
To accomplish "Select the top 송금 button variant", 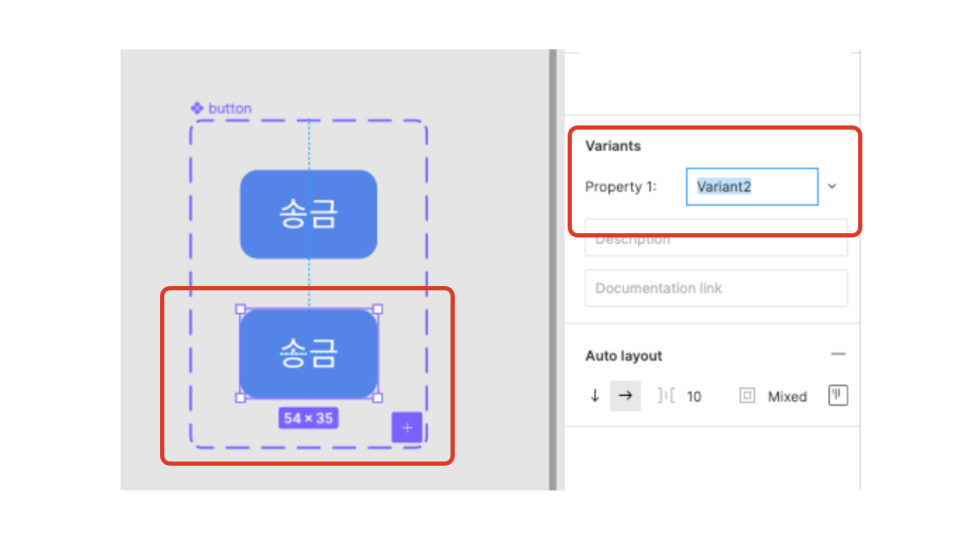I will click(x=309, y=214).
